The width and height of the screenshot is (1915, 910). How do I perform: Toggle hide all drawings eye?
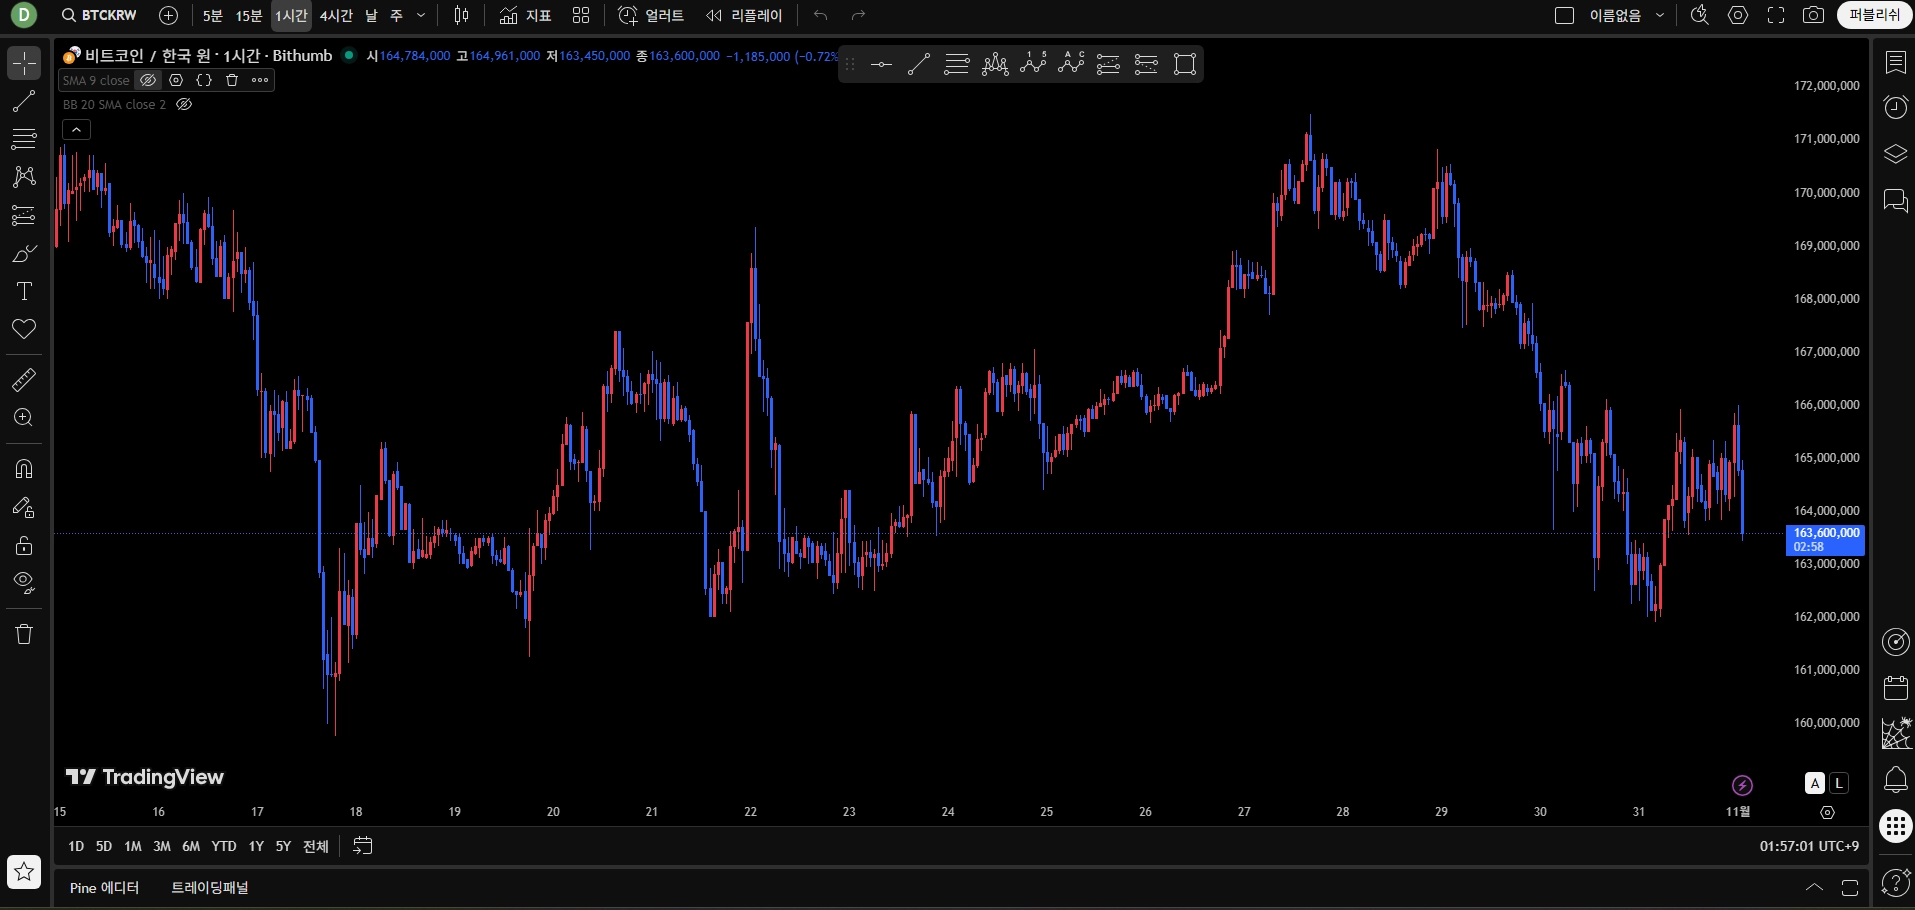[24, 583]
